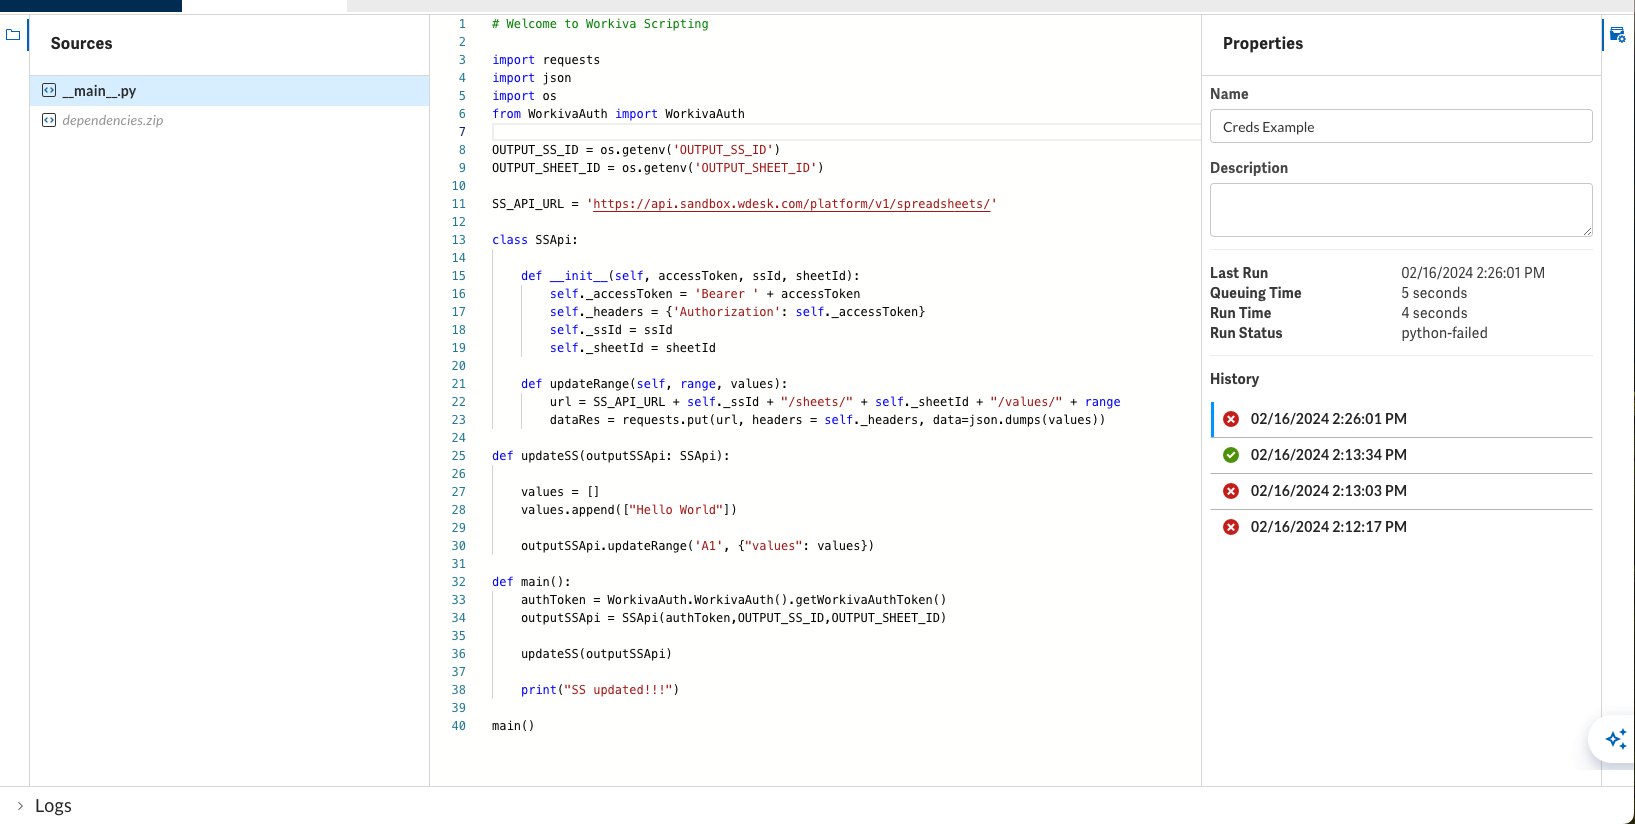Open the Sources folder icon in sidebar

coord(13,35)
